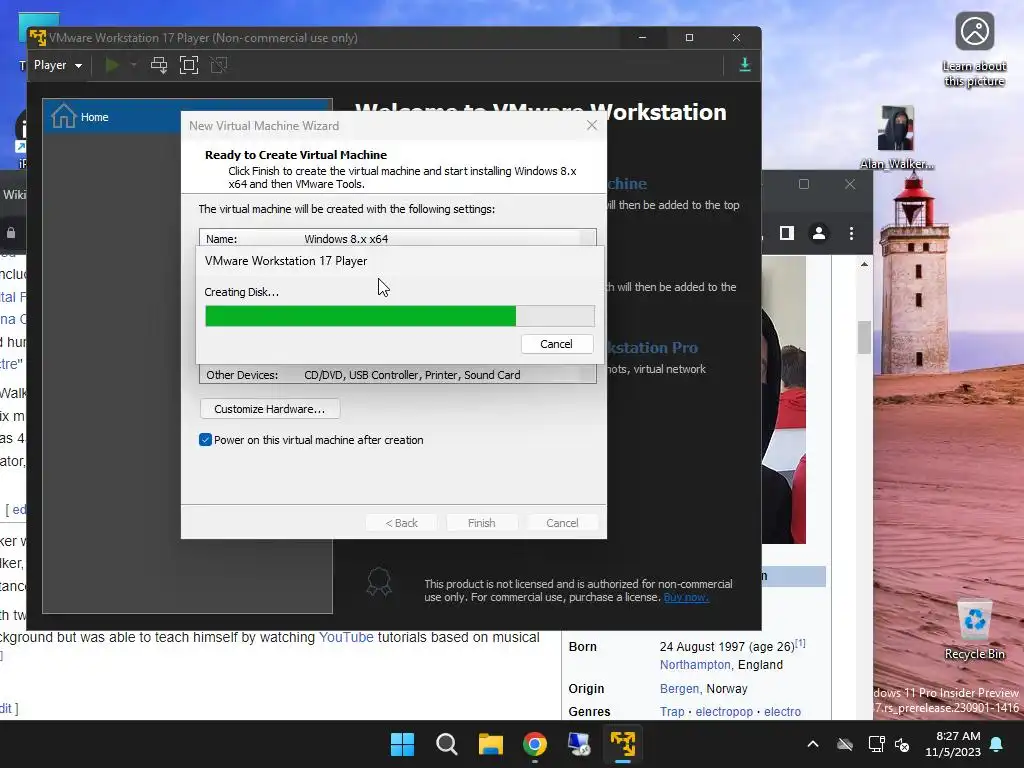Viewport: 1024px width, 768px height.
Task: Click Alan Walker portrait image in Chrome
Action: click(784, 400)
